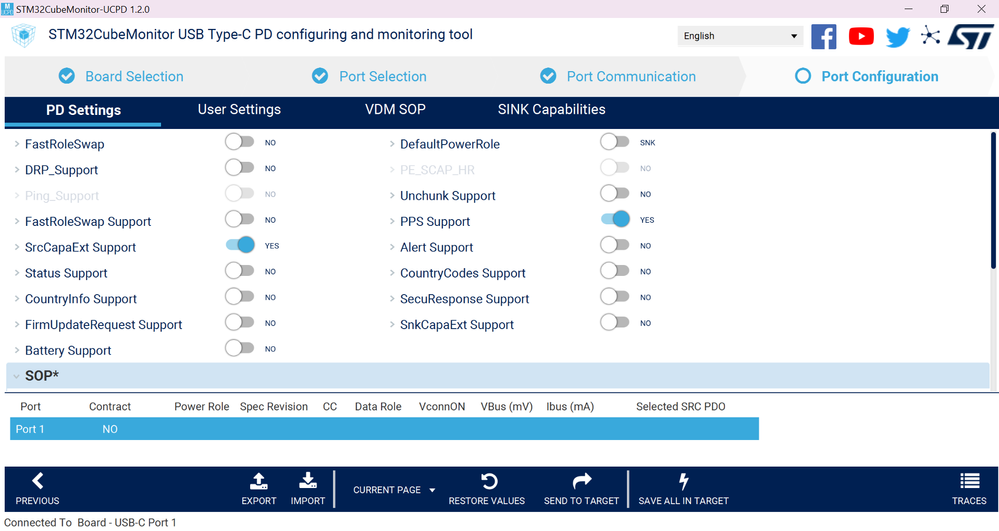The height and width of the screenshot is (531, 999).
Task: Turn off the SrcCapaExt Support switch
Action: (x=240, y=245)
